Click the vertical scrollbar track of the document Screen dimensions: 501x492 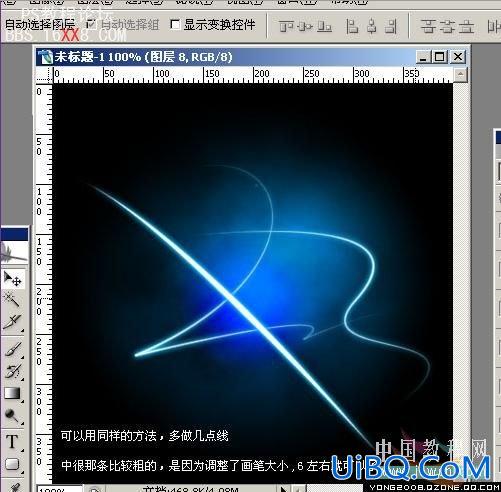pyautogui.click(x=461, y=283)
